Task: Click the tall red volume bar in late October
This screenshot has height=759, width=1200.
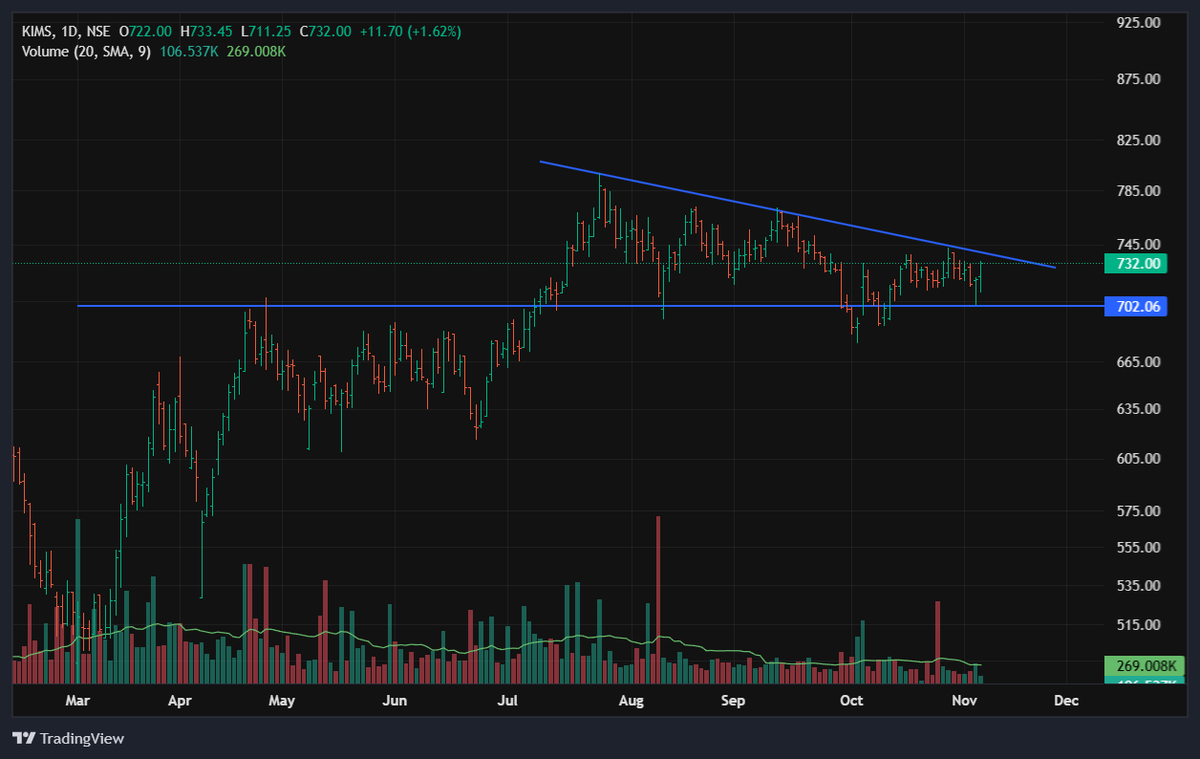Action: pos(937,642)
